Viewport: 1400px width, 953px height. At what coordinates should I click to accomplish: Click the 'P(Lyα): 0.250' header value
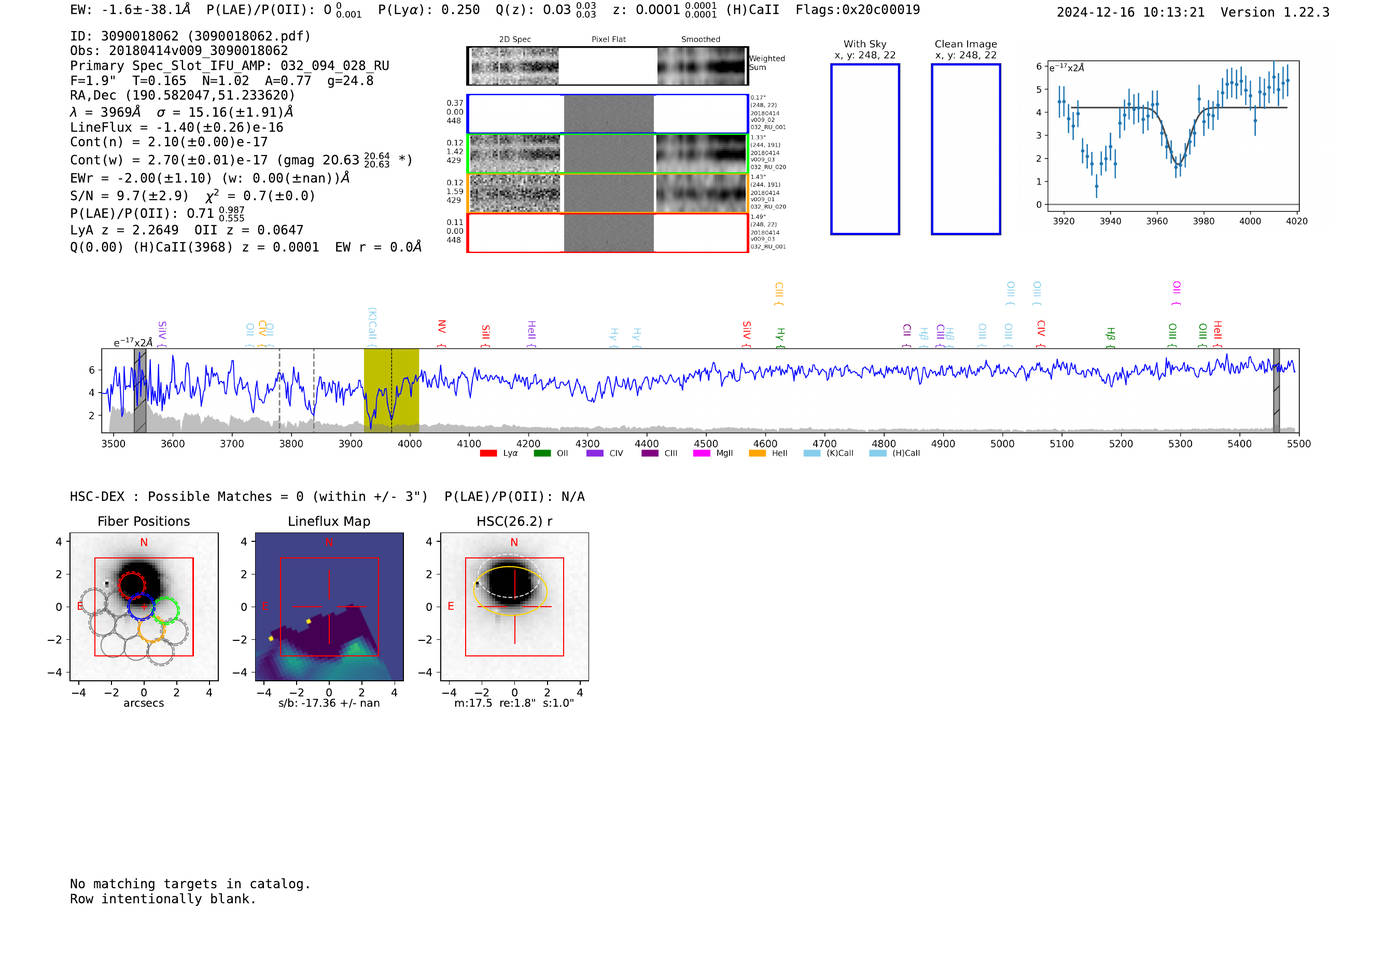coord(429,10)
